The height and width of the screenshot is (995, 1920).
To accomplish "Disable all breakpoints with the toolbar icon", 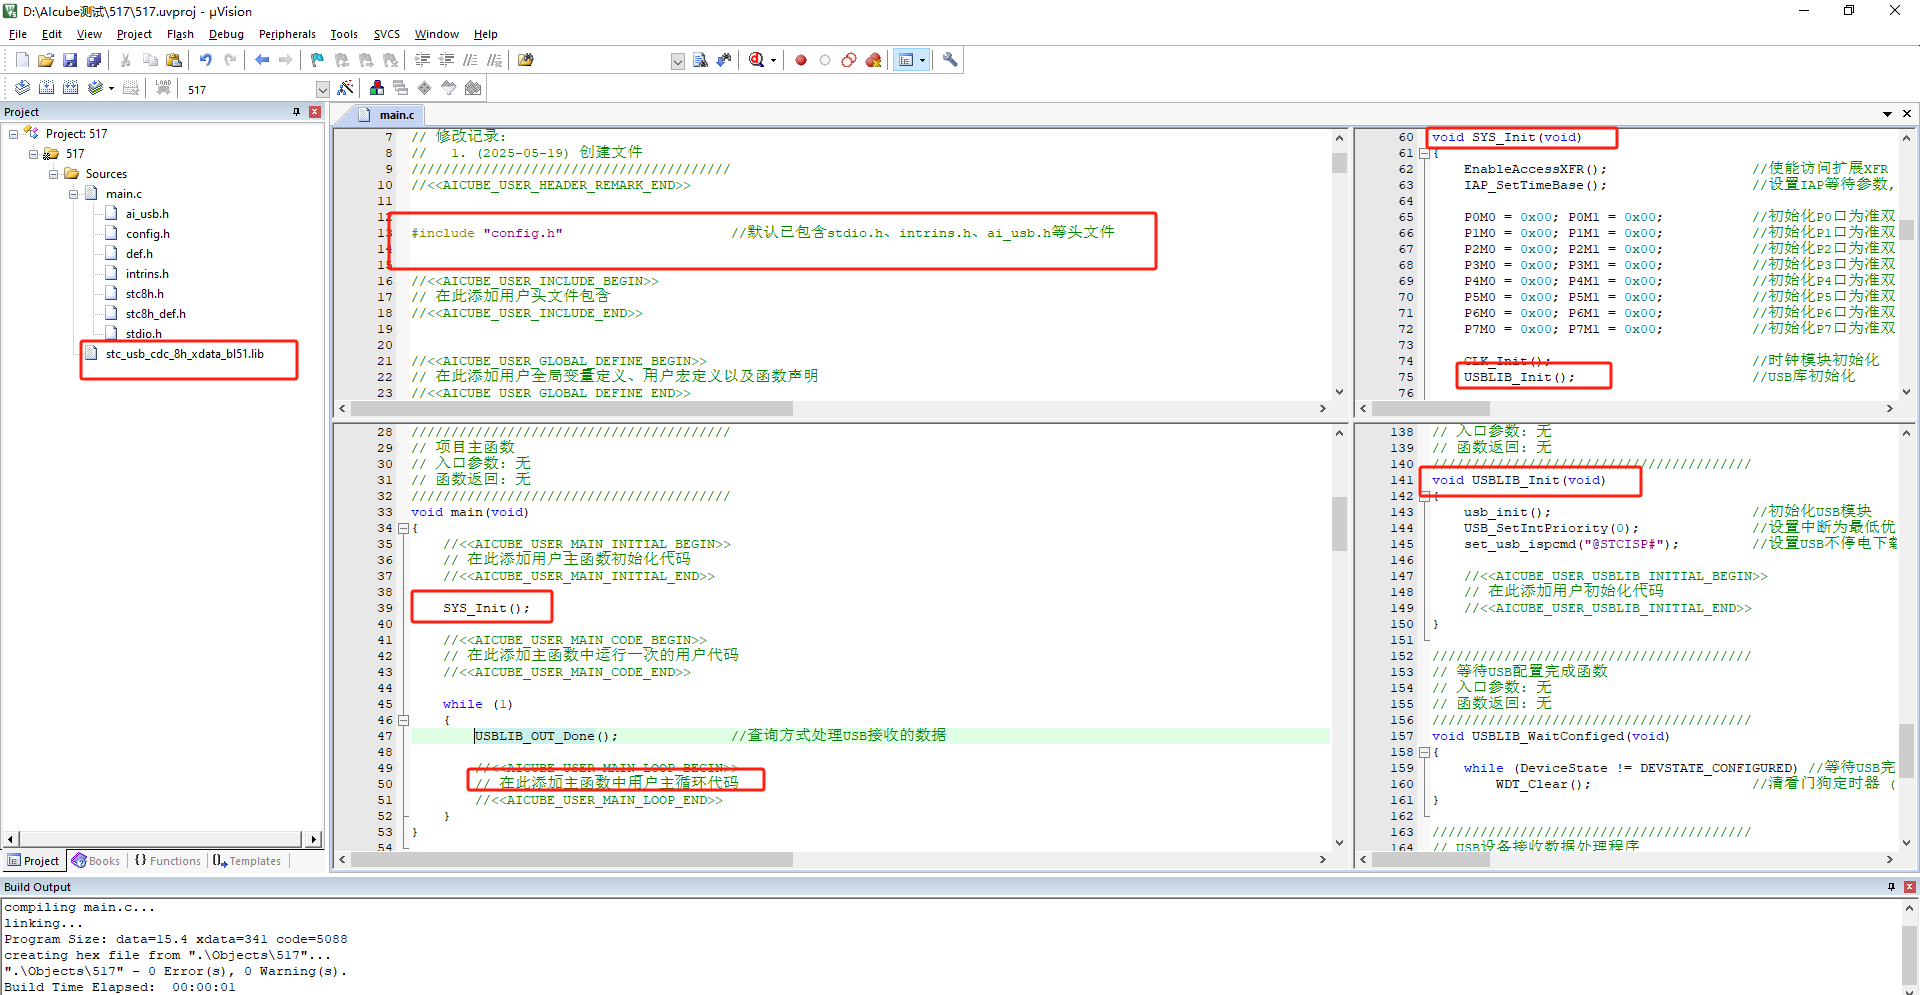I will [x=849, y=60].
